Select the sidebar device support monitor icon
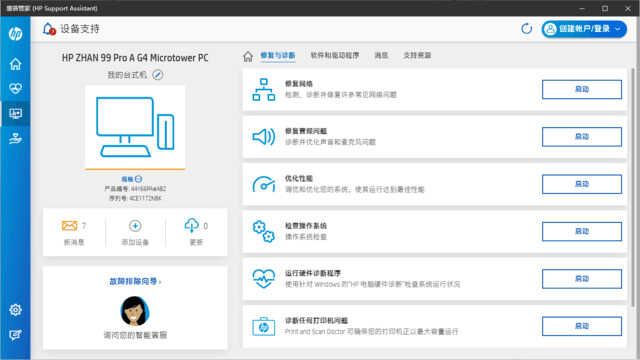This screenshot has width=640, height=360. (16, 113)
